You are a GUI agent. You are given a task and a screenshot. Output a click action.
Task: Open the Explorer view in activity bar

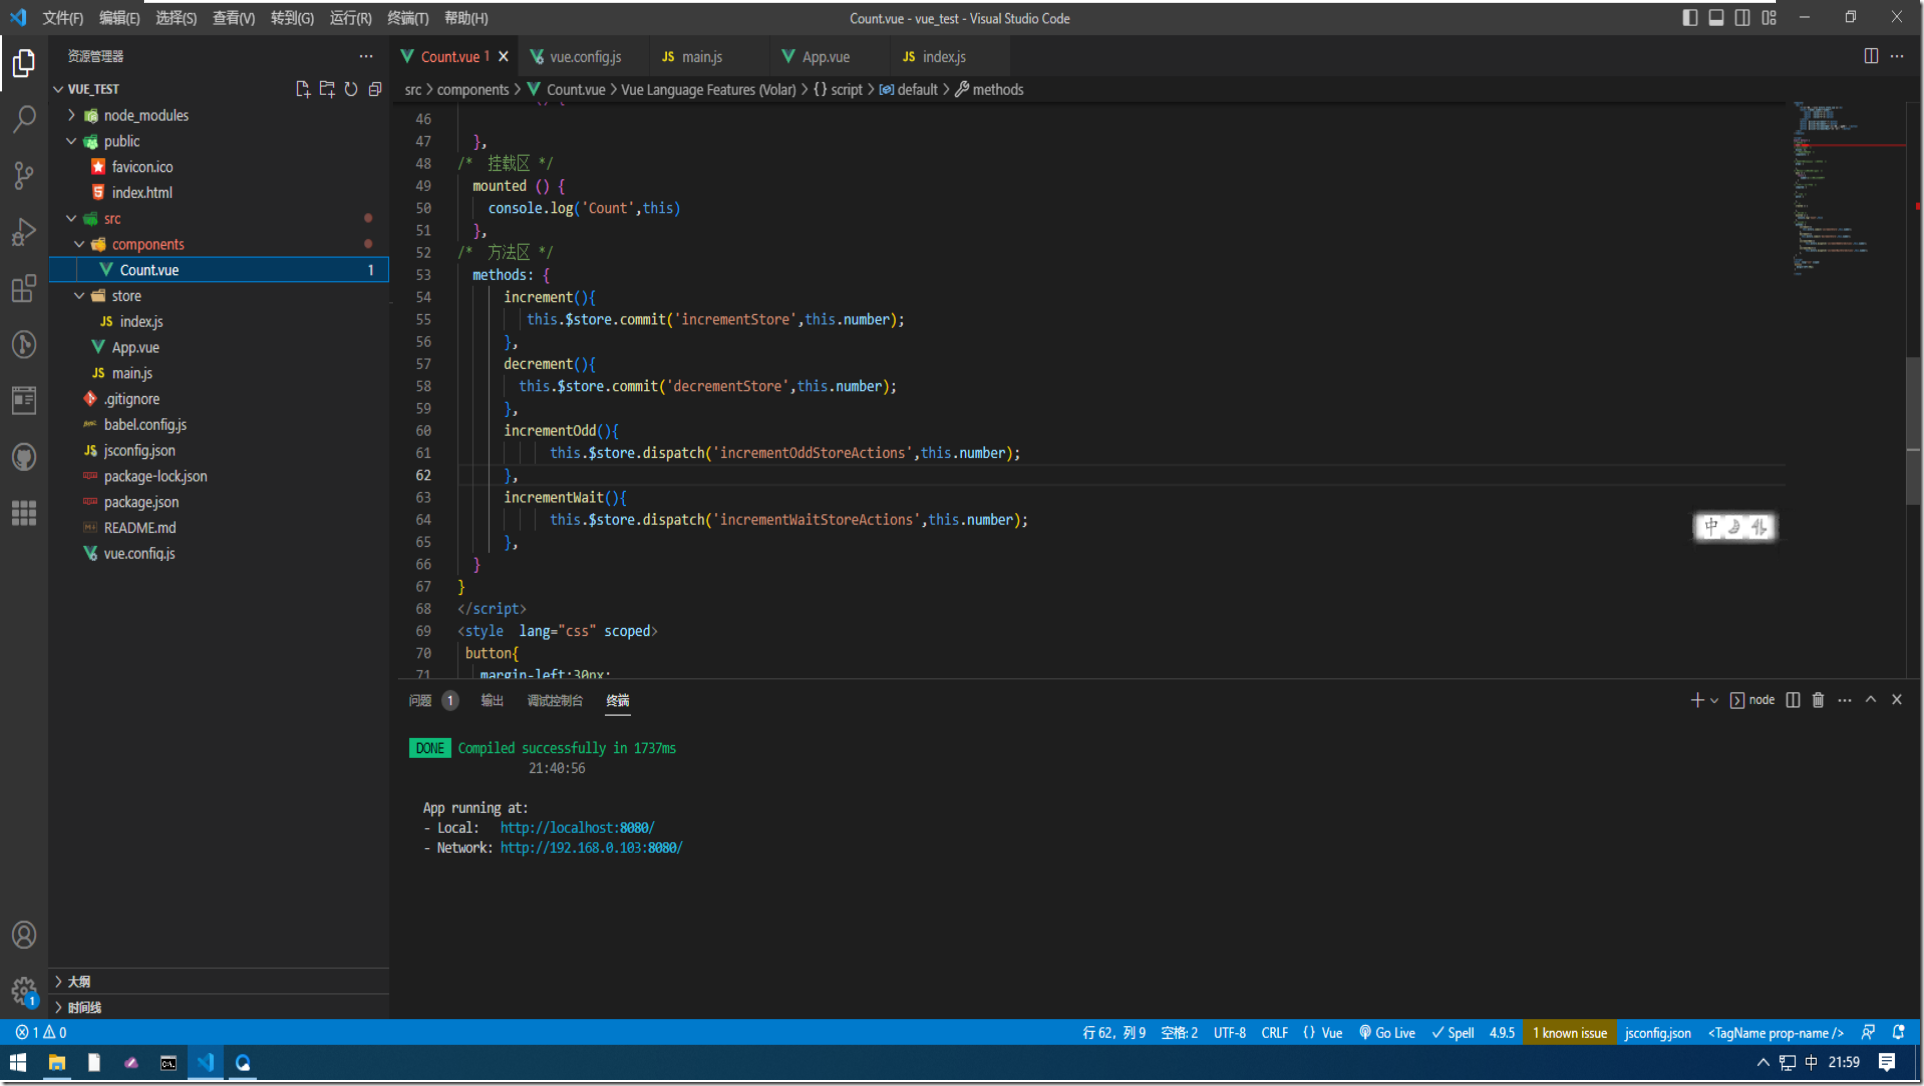point(24,63)
